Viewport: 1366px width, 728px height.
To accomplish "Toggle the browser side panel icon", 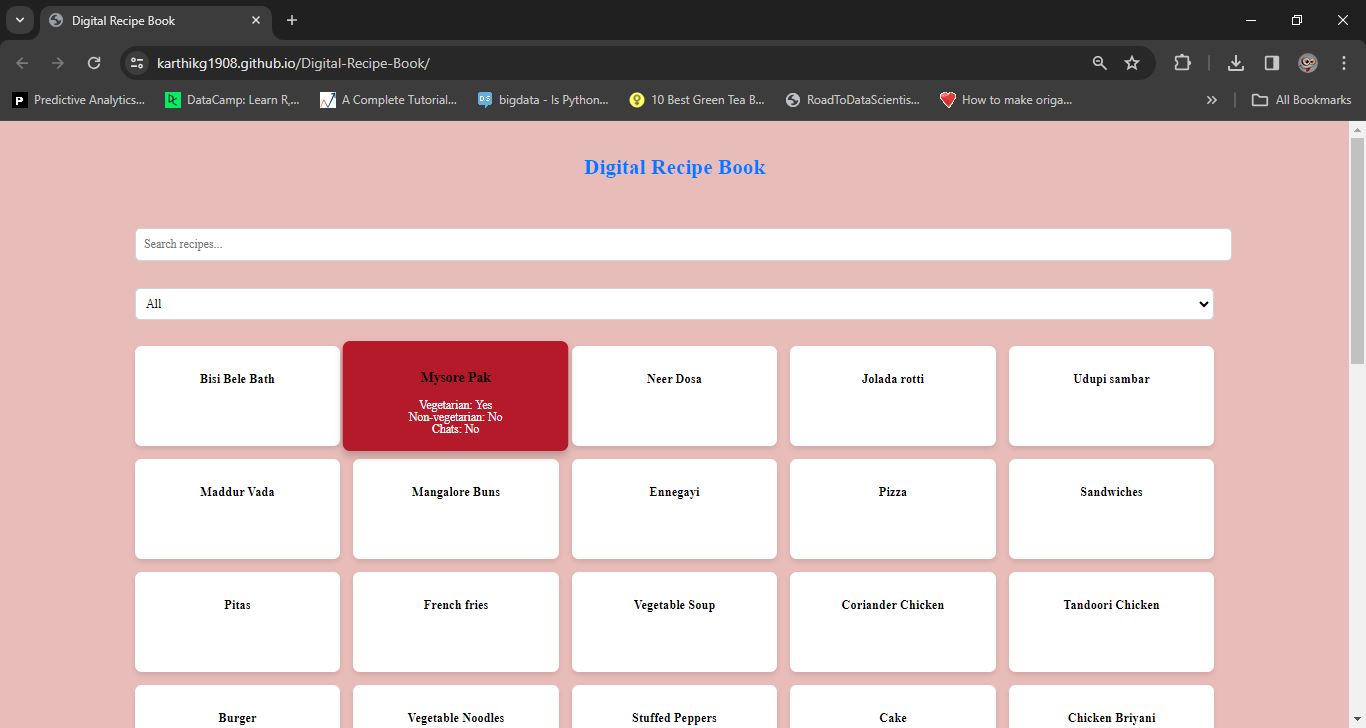I will [x=1272, y=63].
